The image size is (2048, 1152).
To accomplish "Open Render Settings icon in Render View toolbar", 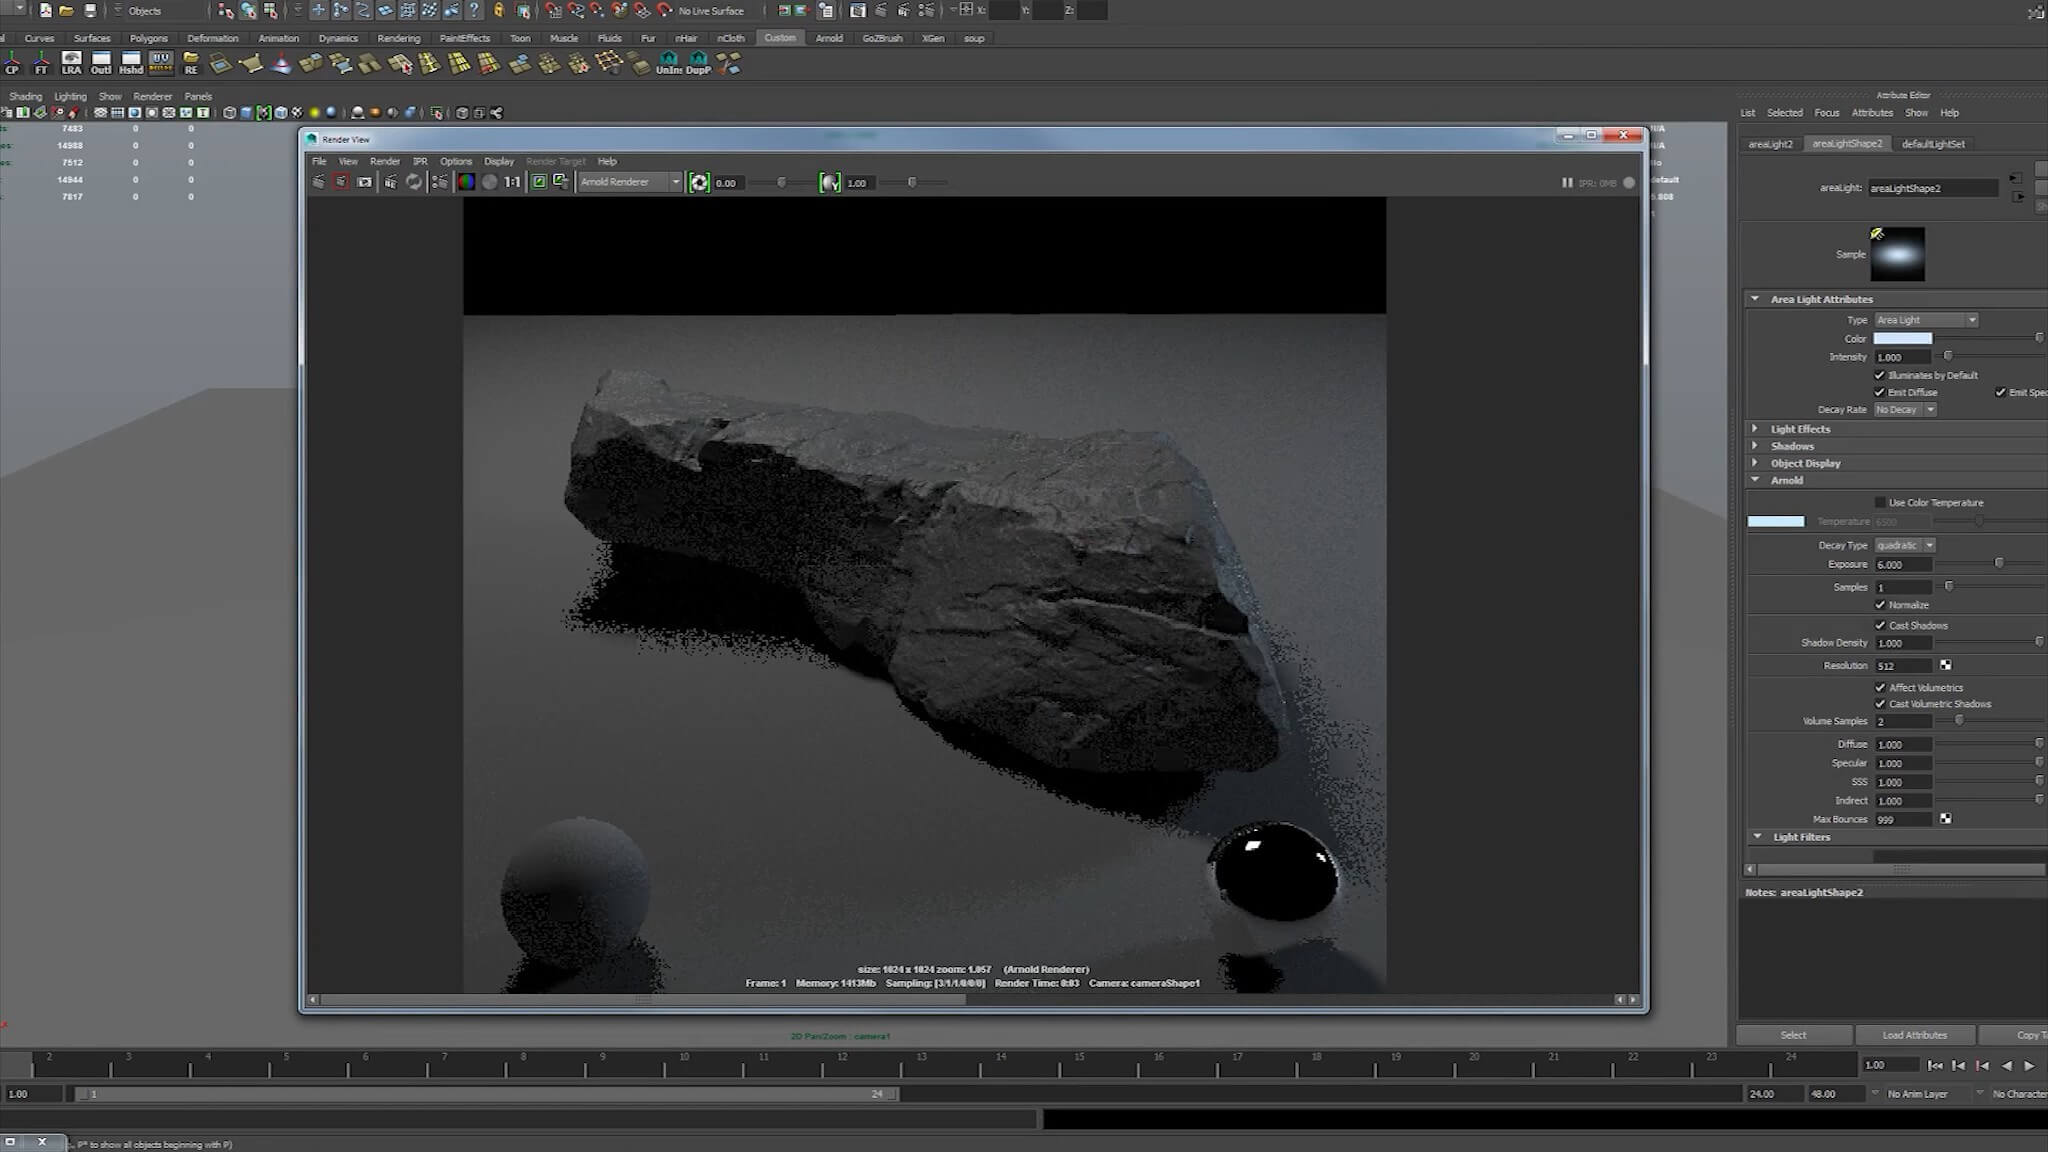I will pyautogui.click(x=439, y=182).
